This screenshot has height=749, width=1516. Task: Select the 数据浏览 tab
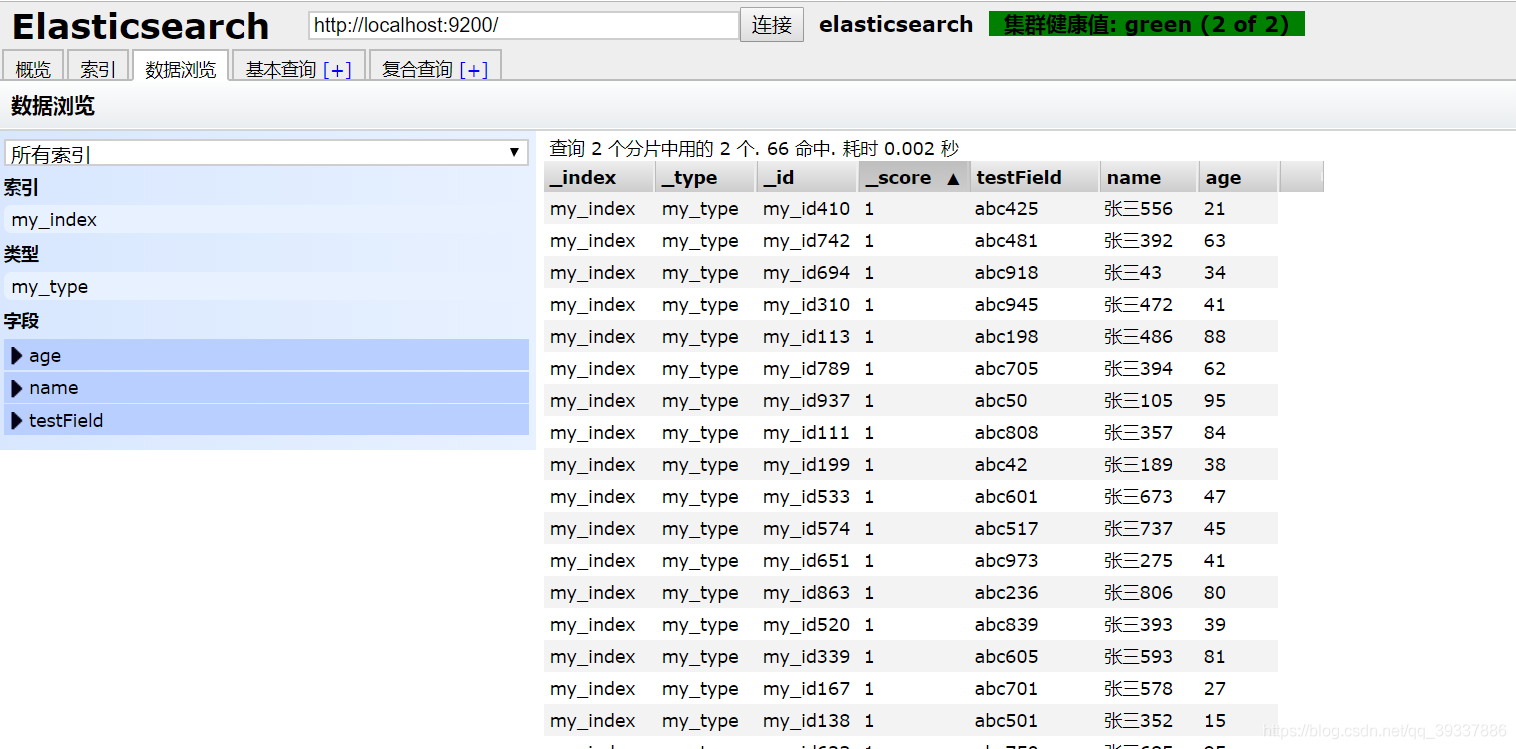click(180, 68)
